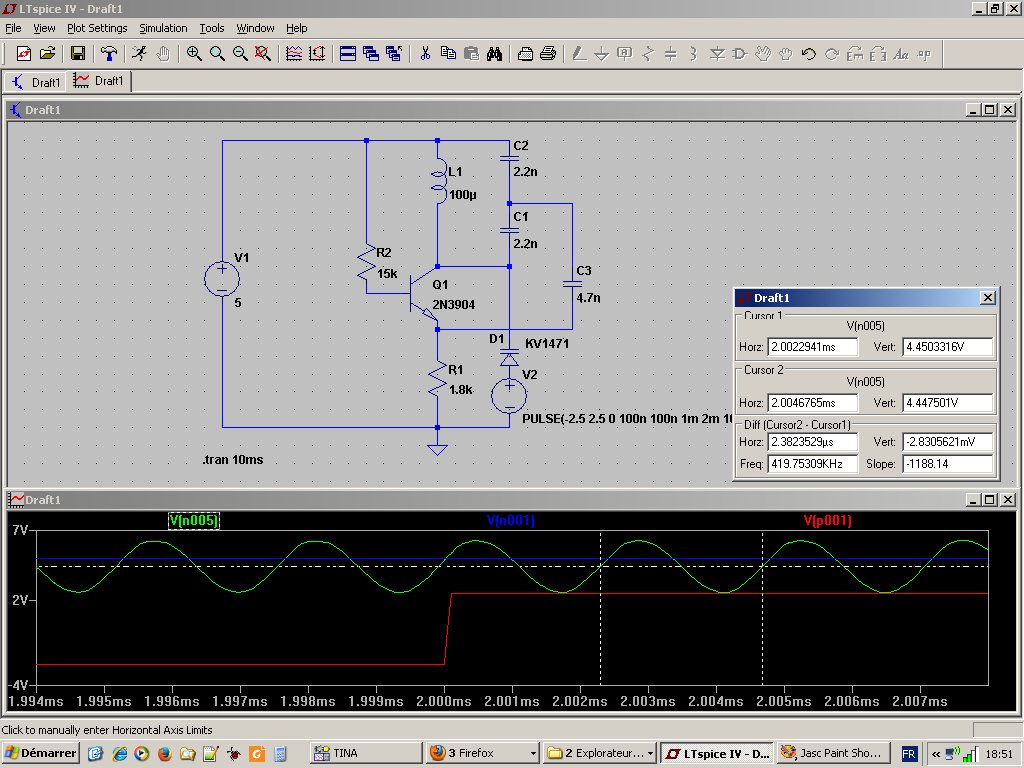The height and width of the screenshot is (768, 1024).
Task: Click the Cascade Windows toolbar icon
Action: pyautogui.click(x=371, y=53)
